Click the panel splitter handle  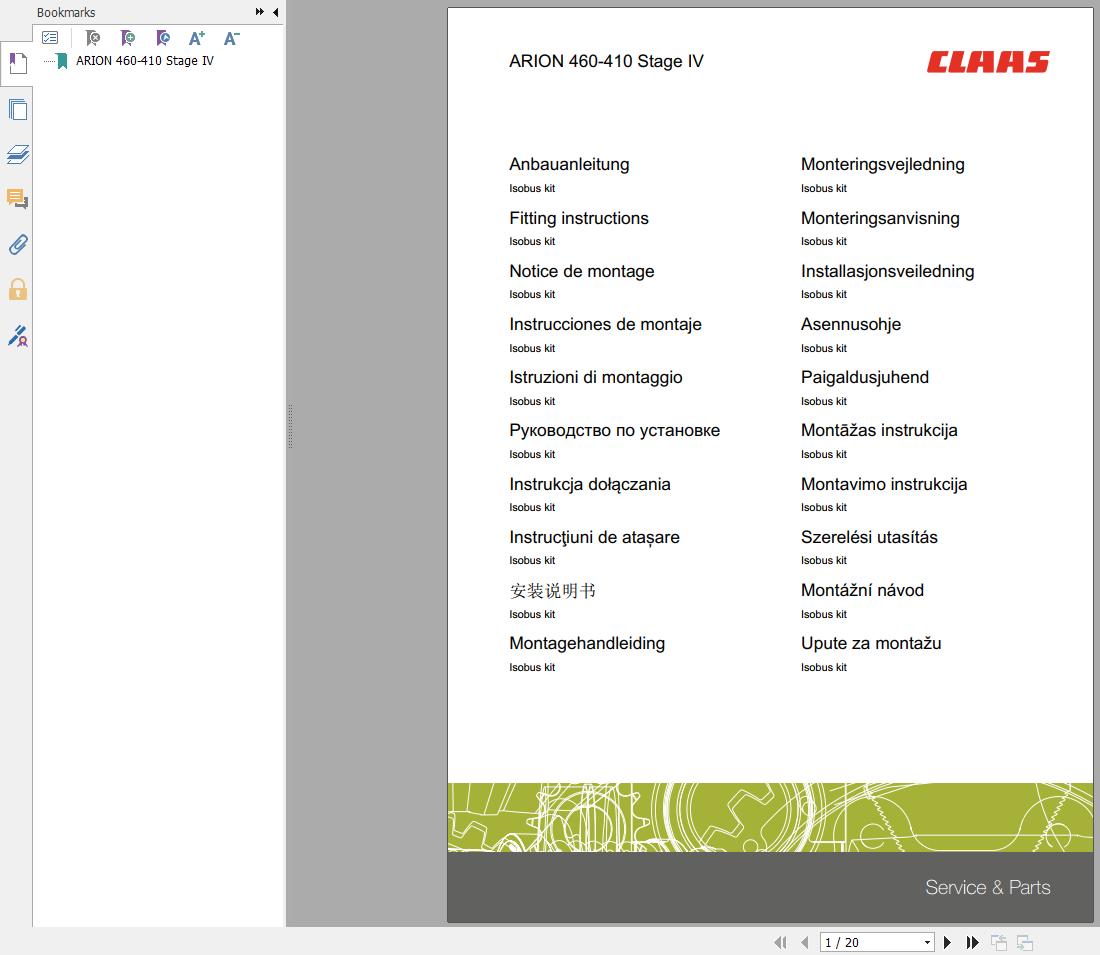point(290,426)
